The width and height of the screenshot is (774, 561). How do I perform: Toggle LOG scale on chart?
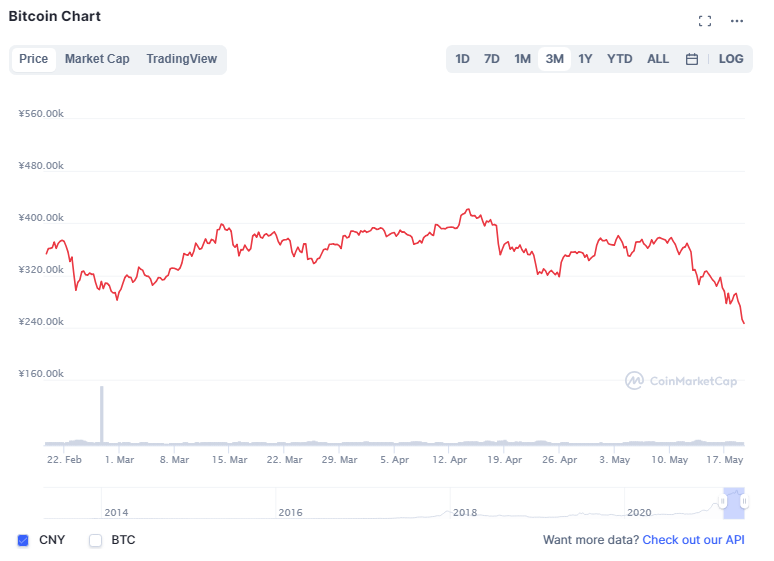tap(731, 59)
